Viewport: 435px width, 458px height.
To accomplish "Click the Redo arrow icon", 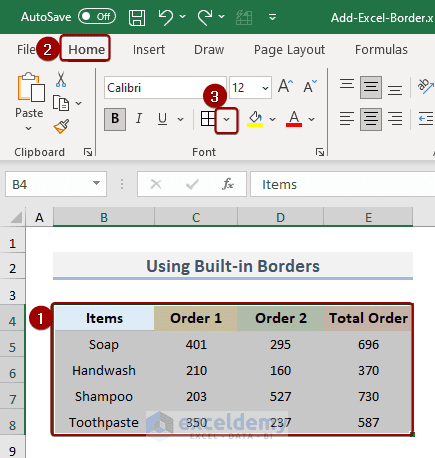I will point(205,17).
